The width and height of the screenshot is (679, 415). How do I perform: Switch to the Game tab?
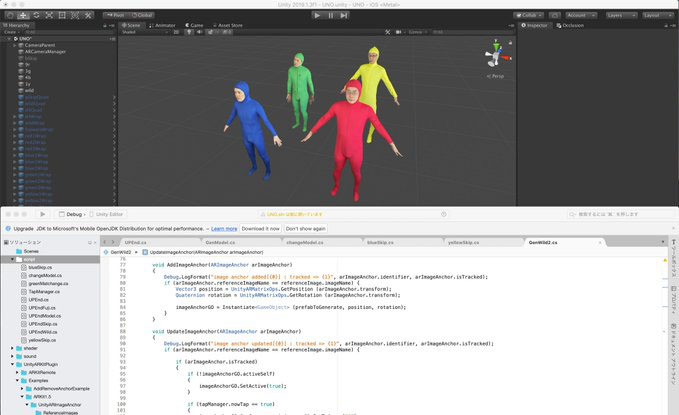point(195,24)
